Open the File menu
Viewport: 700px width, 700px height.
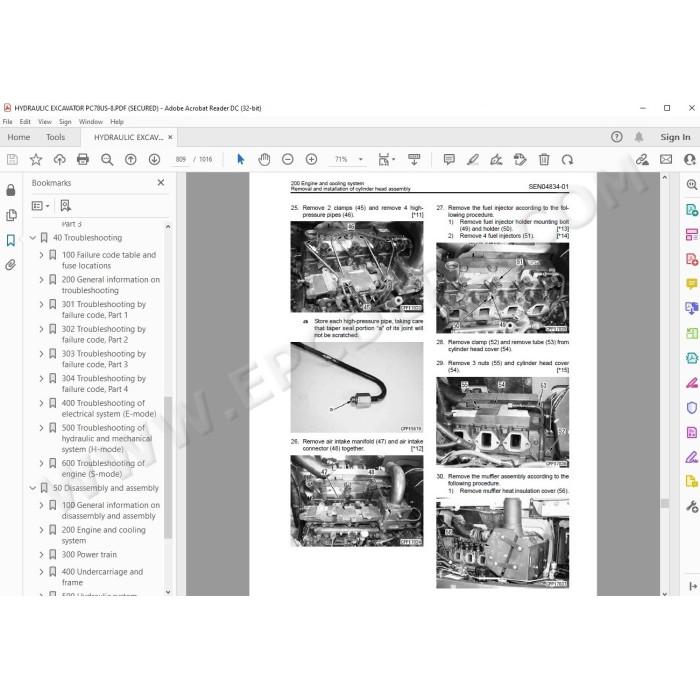tap(8, 121)
